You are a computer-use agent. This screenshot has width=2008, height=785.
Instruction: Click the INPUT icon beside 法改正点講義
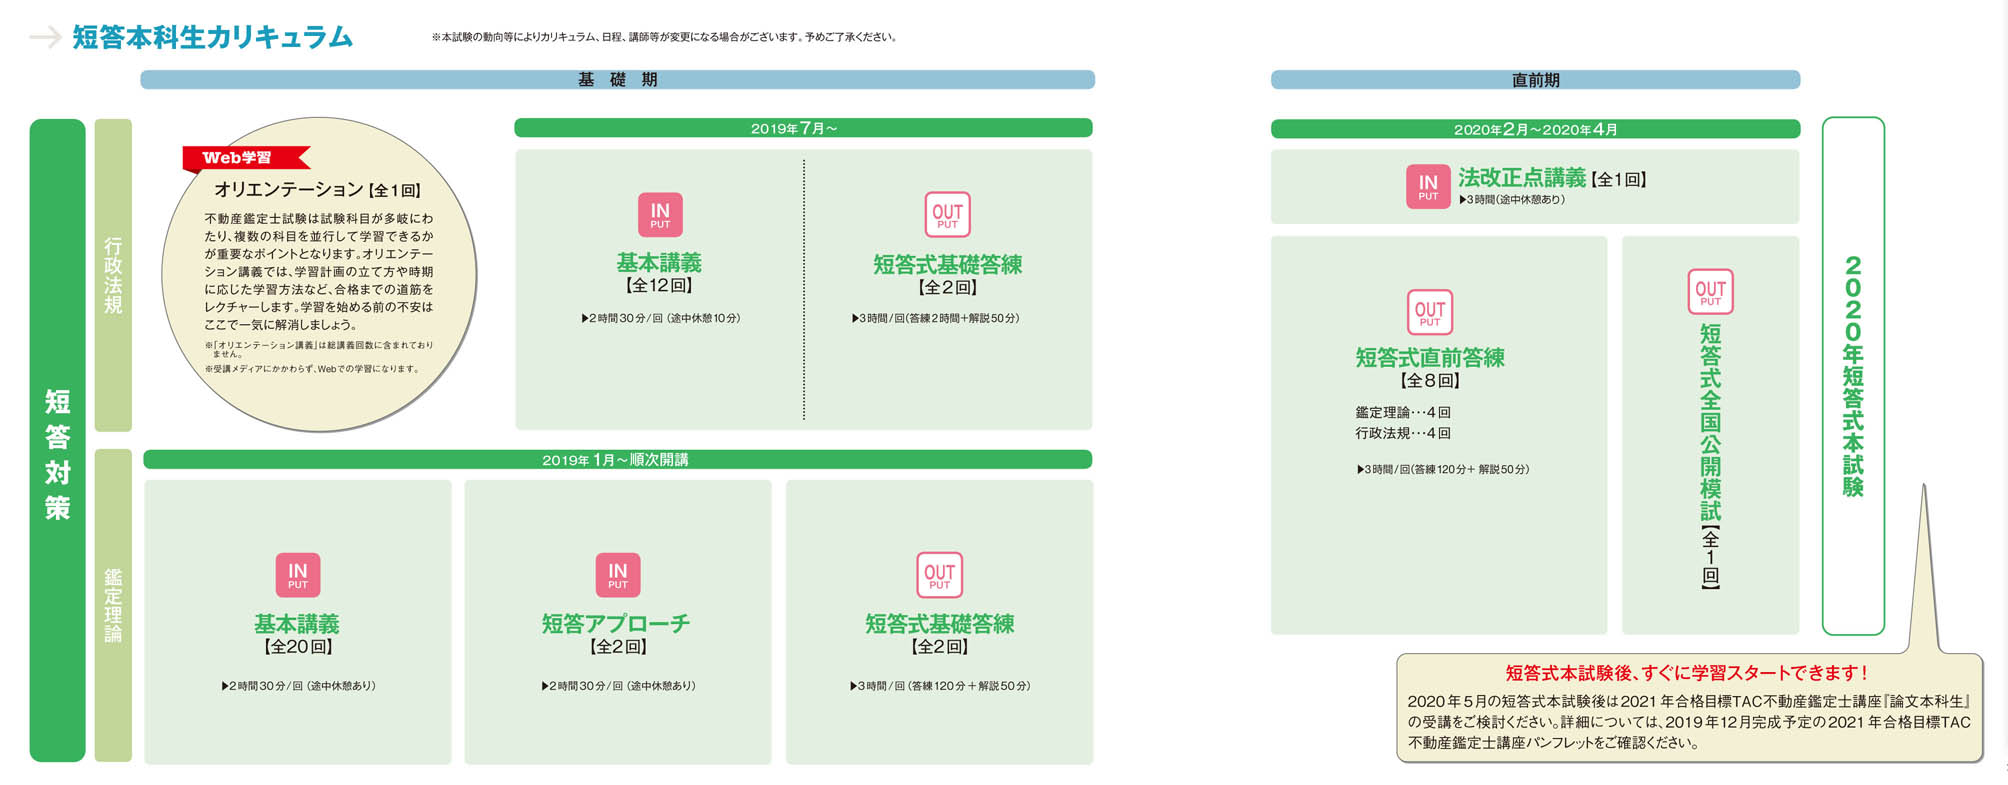click(x=1428, y=186)
